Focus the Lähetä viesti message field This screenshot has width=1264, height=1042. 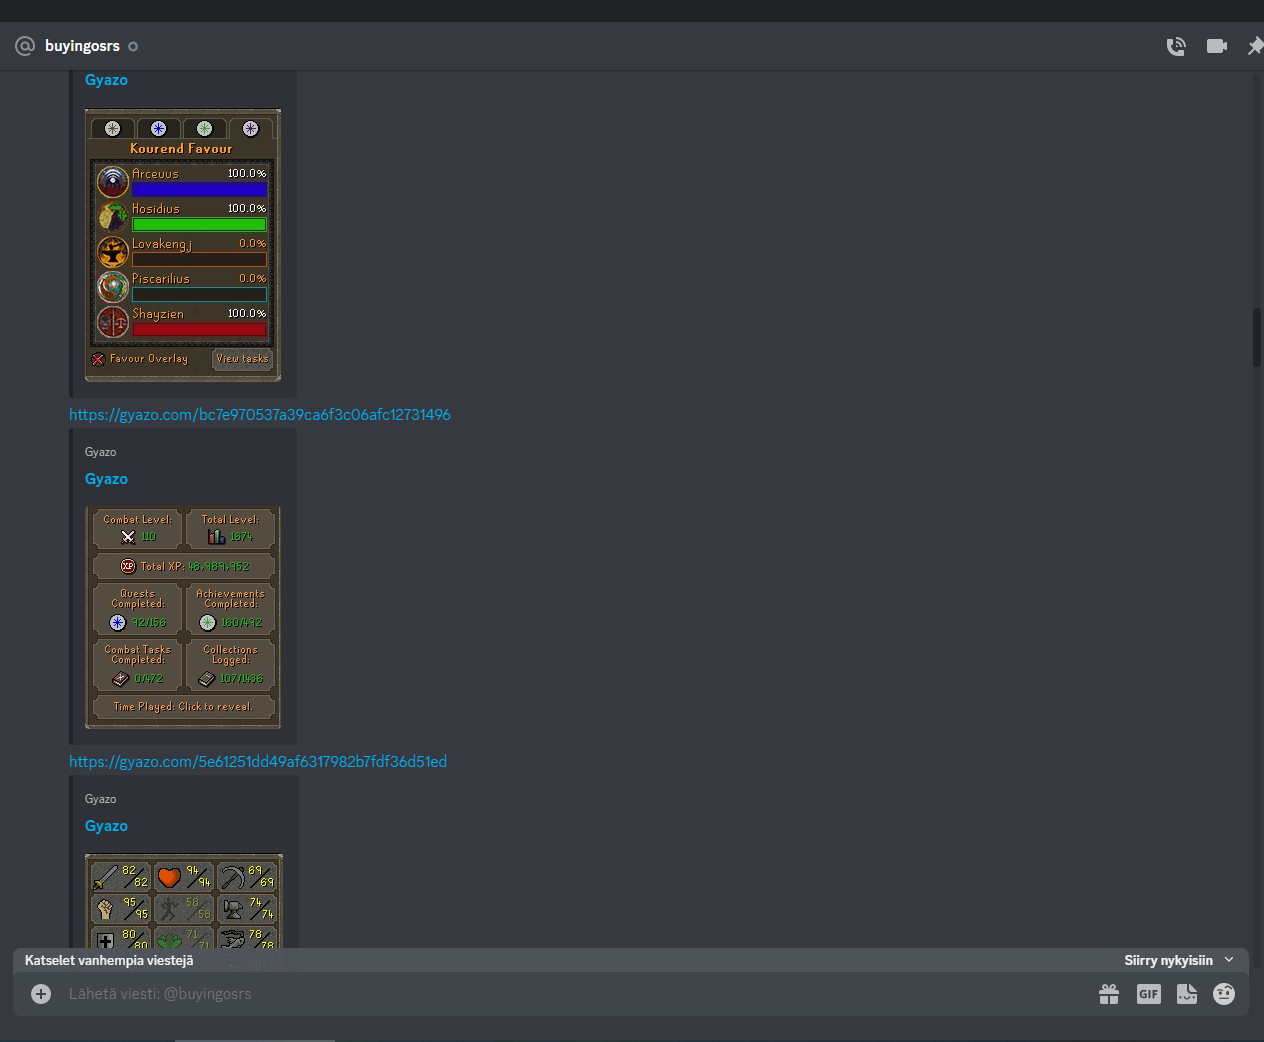tap(575, 994)
